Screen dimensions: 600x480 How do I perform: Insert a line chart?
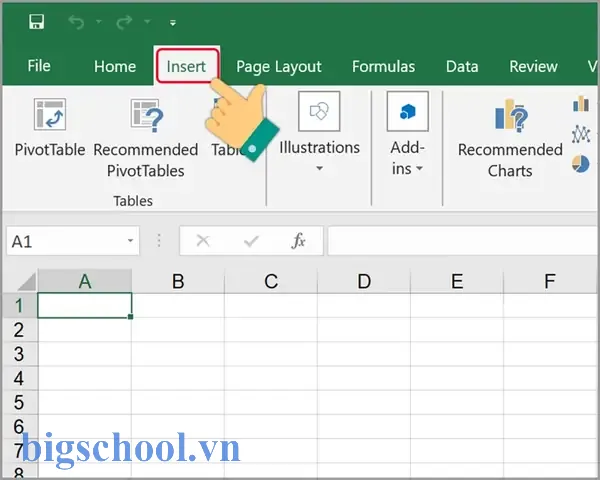click(581, 134)
